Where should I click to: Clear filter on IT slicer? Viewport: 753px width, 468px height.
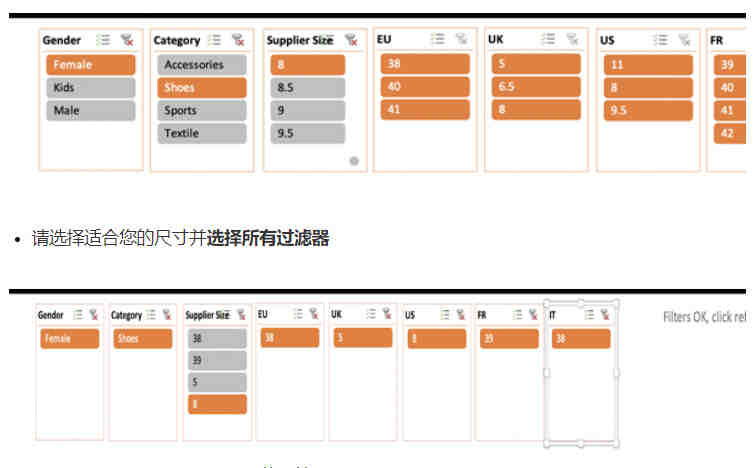[x=605, y=315]
